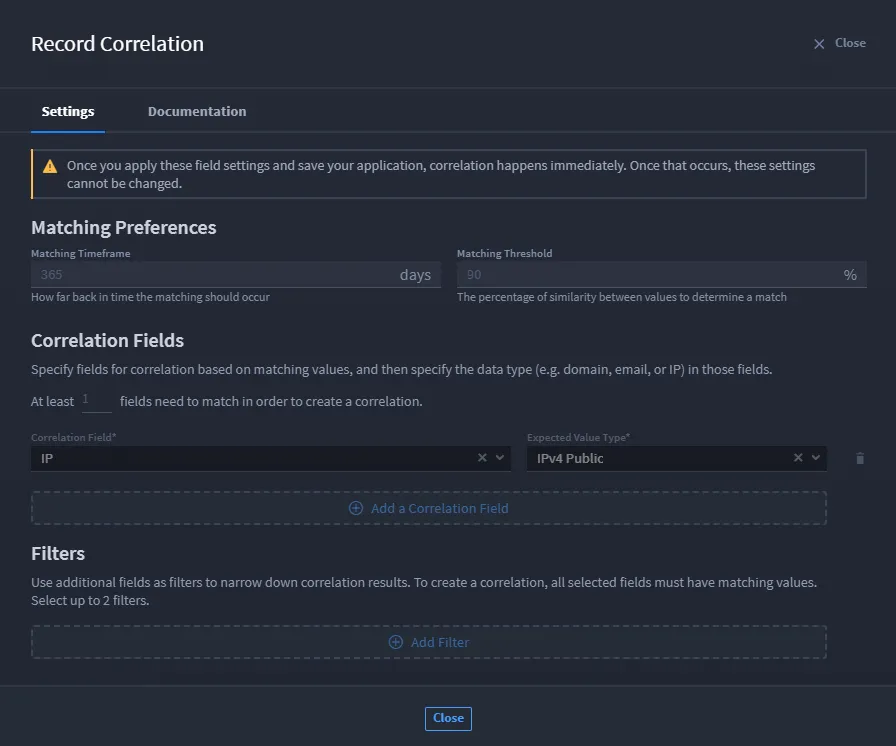Switch to the Settings tab
896x746 pixels.
[x=68, y=111]
